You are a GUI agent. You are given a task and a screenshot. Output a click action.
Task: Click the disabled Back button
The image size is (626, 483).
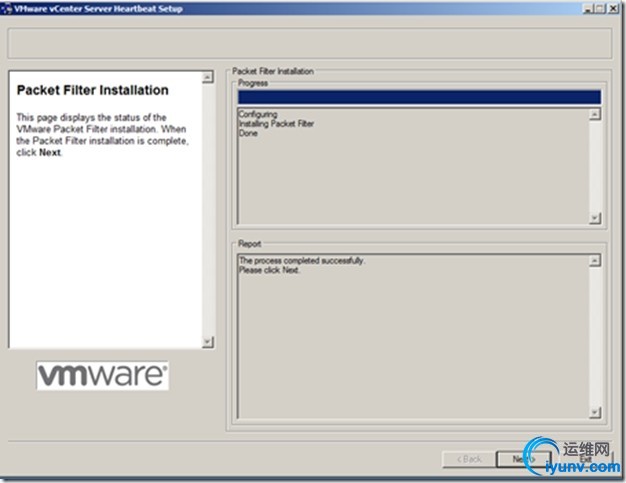(469, 459)
